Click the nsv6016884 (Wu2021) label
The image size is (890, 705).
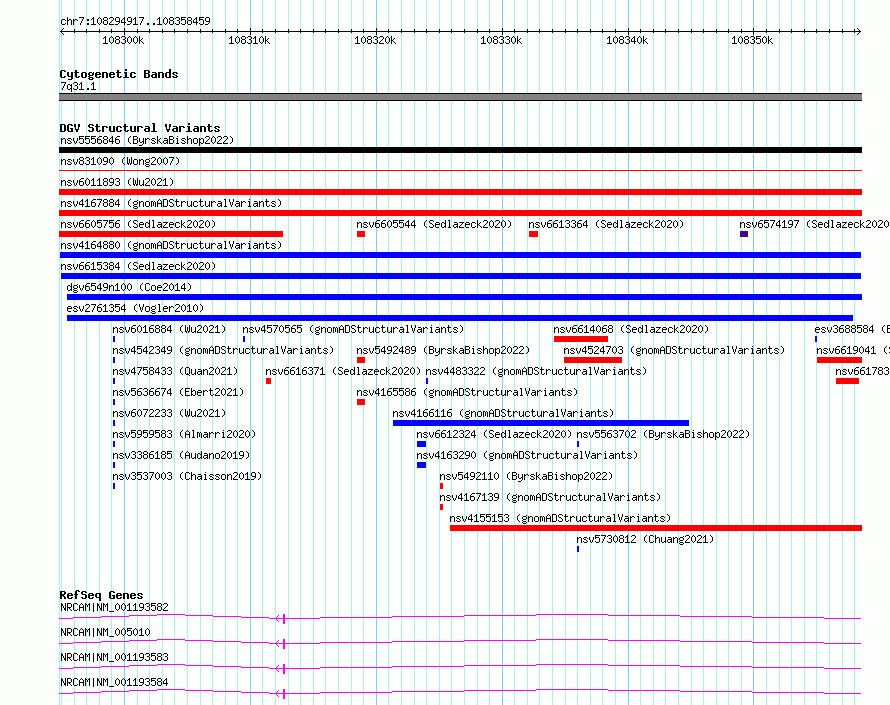169,329
